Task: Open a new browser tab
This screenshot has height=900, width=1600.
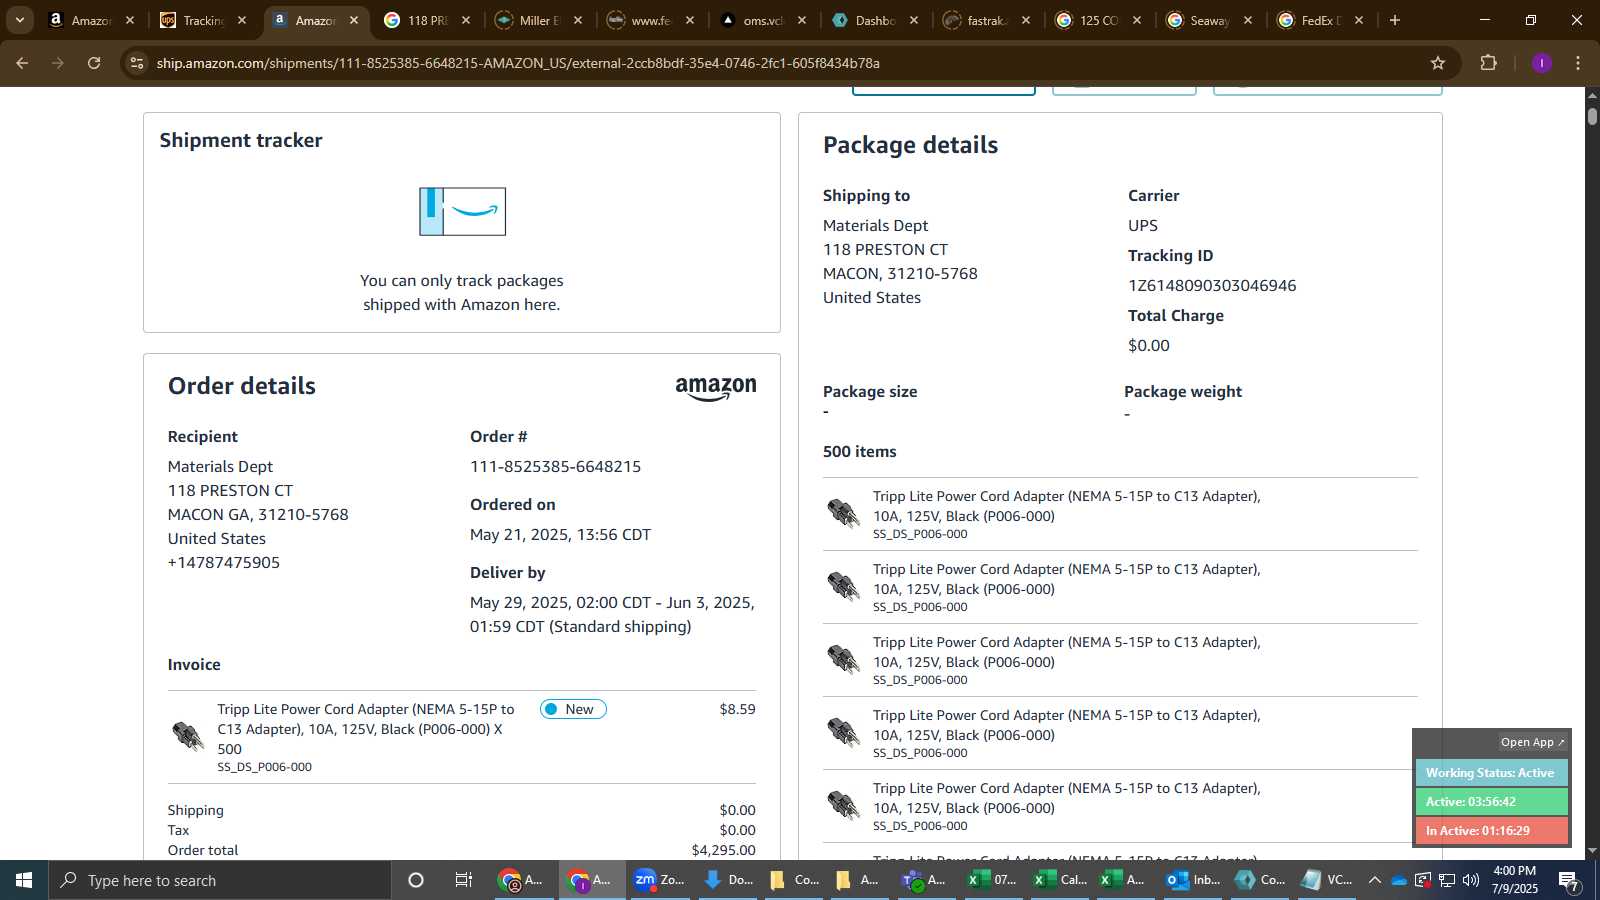Action: click(x=1395, y=20)
